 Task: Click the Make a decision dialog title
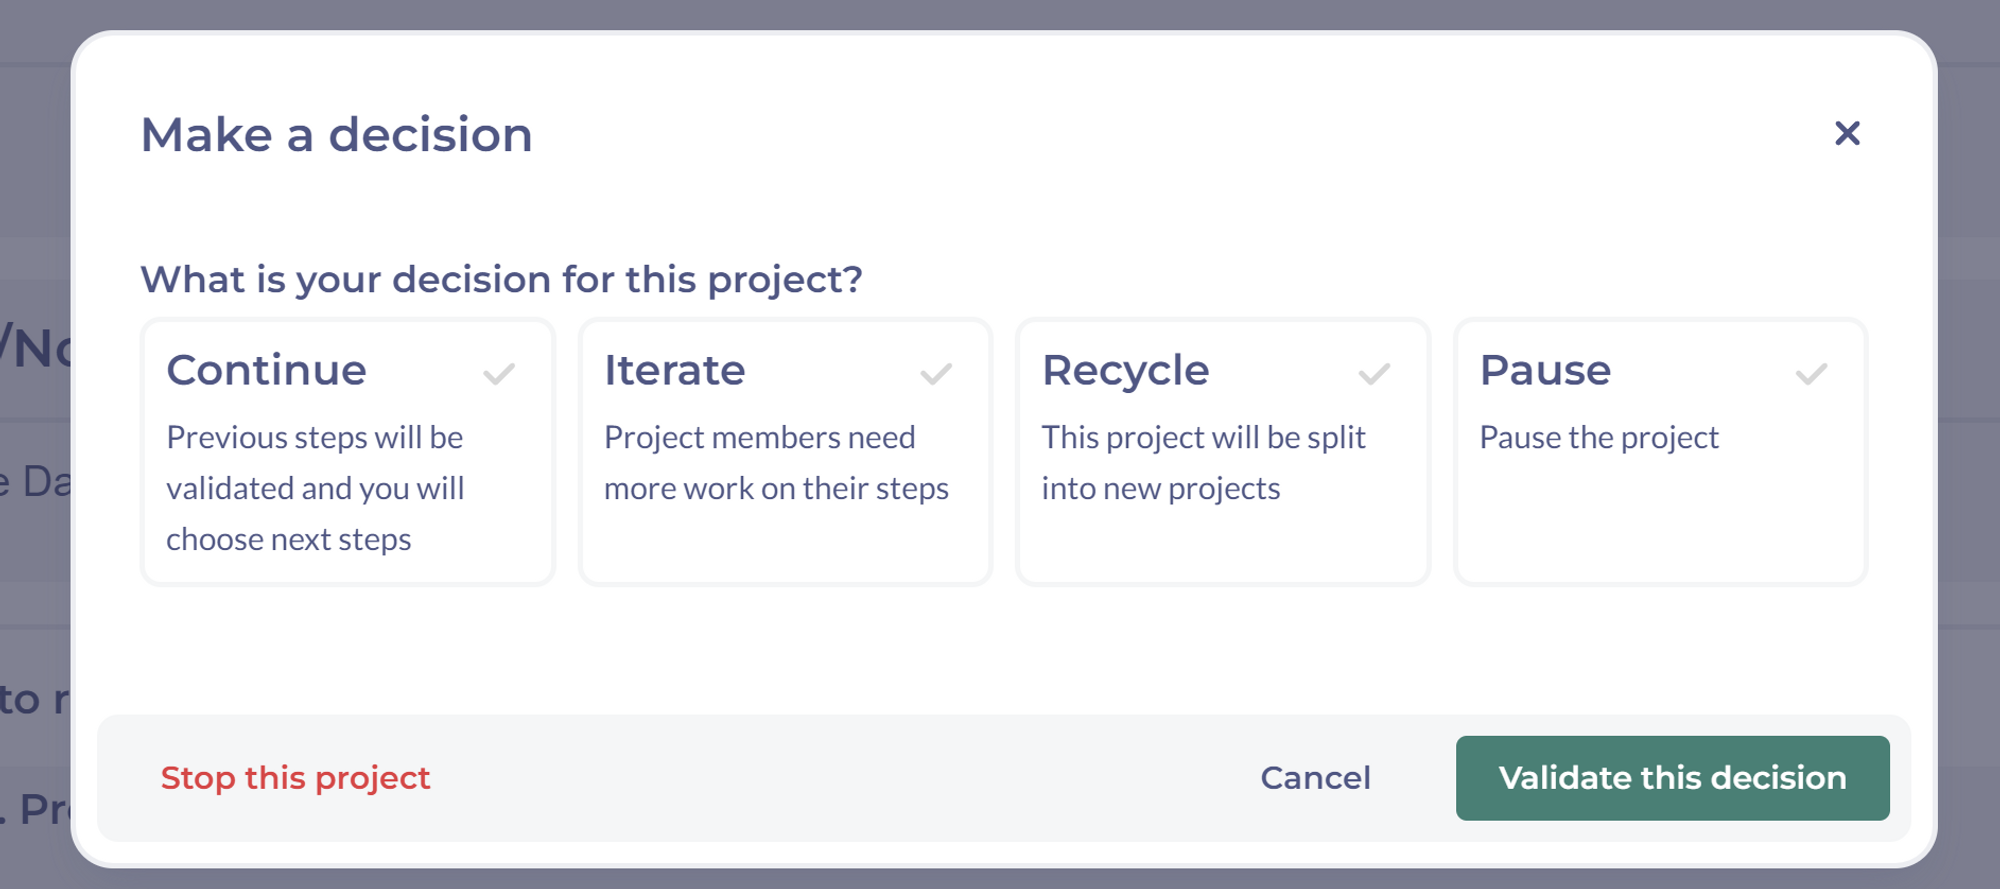point(336,134)
